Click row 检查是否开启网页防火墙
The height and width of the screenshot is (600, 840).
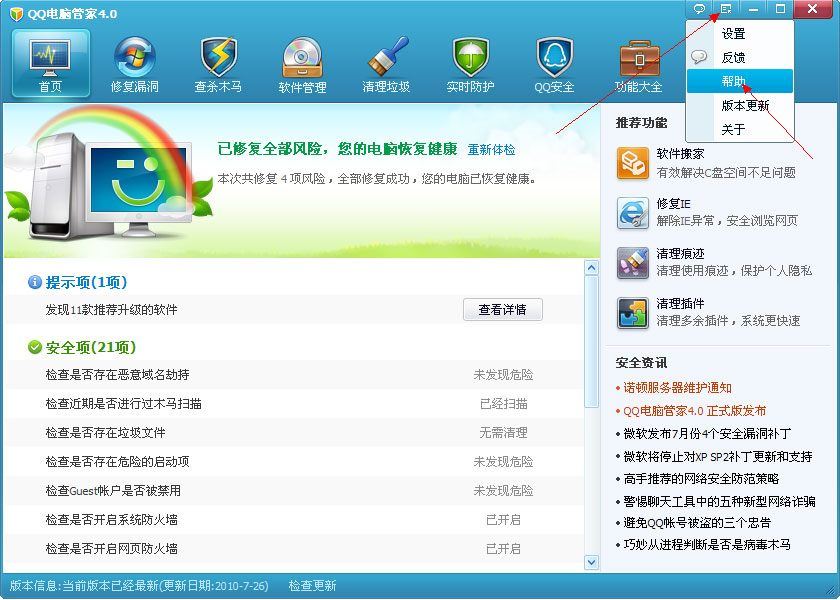pos(295,549)
